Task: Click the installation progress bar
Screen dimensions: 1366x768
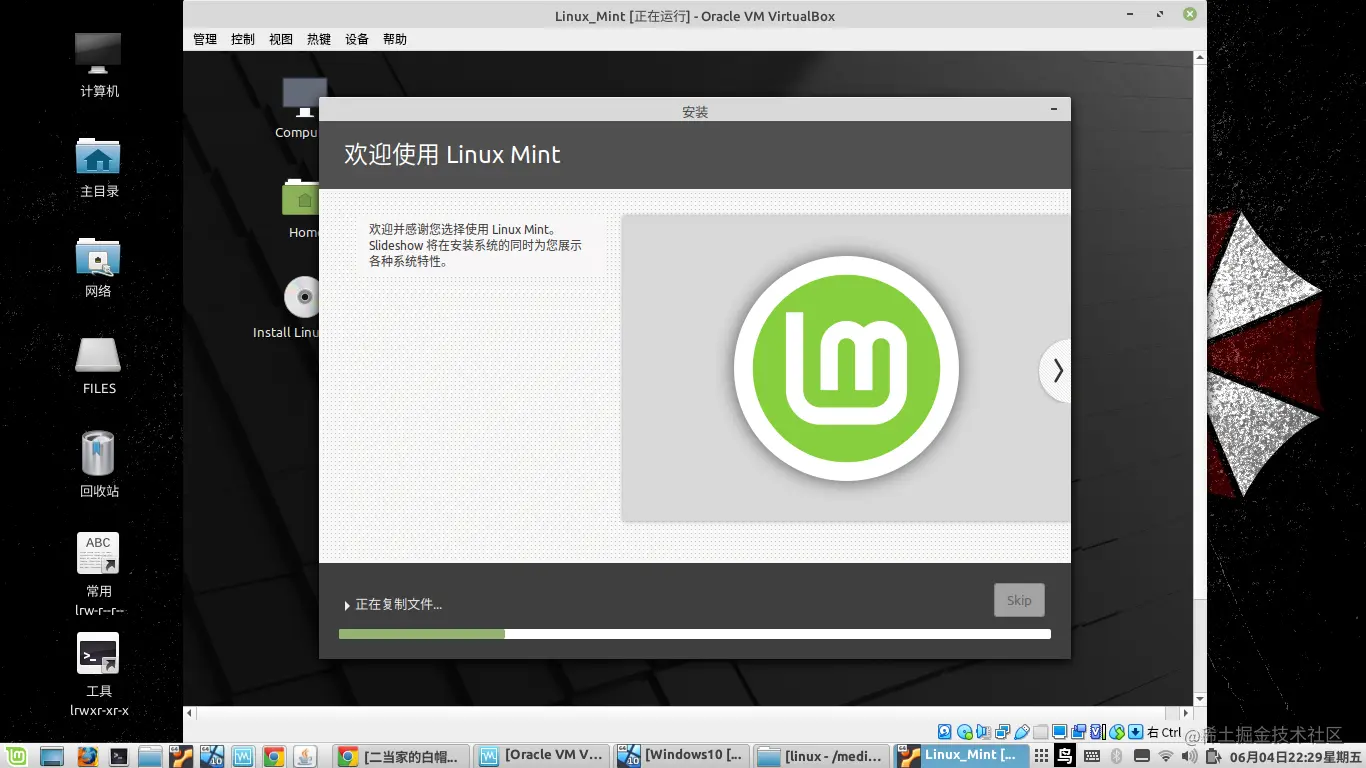Action: [695, 634]
